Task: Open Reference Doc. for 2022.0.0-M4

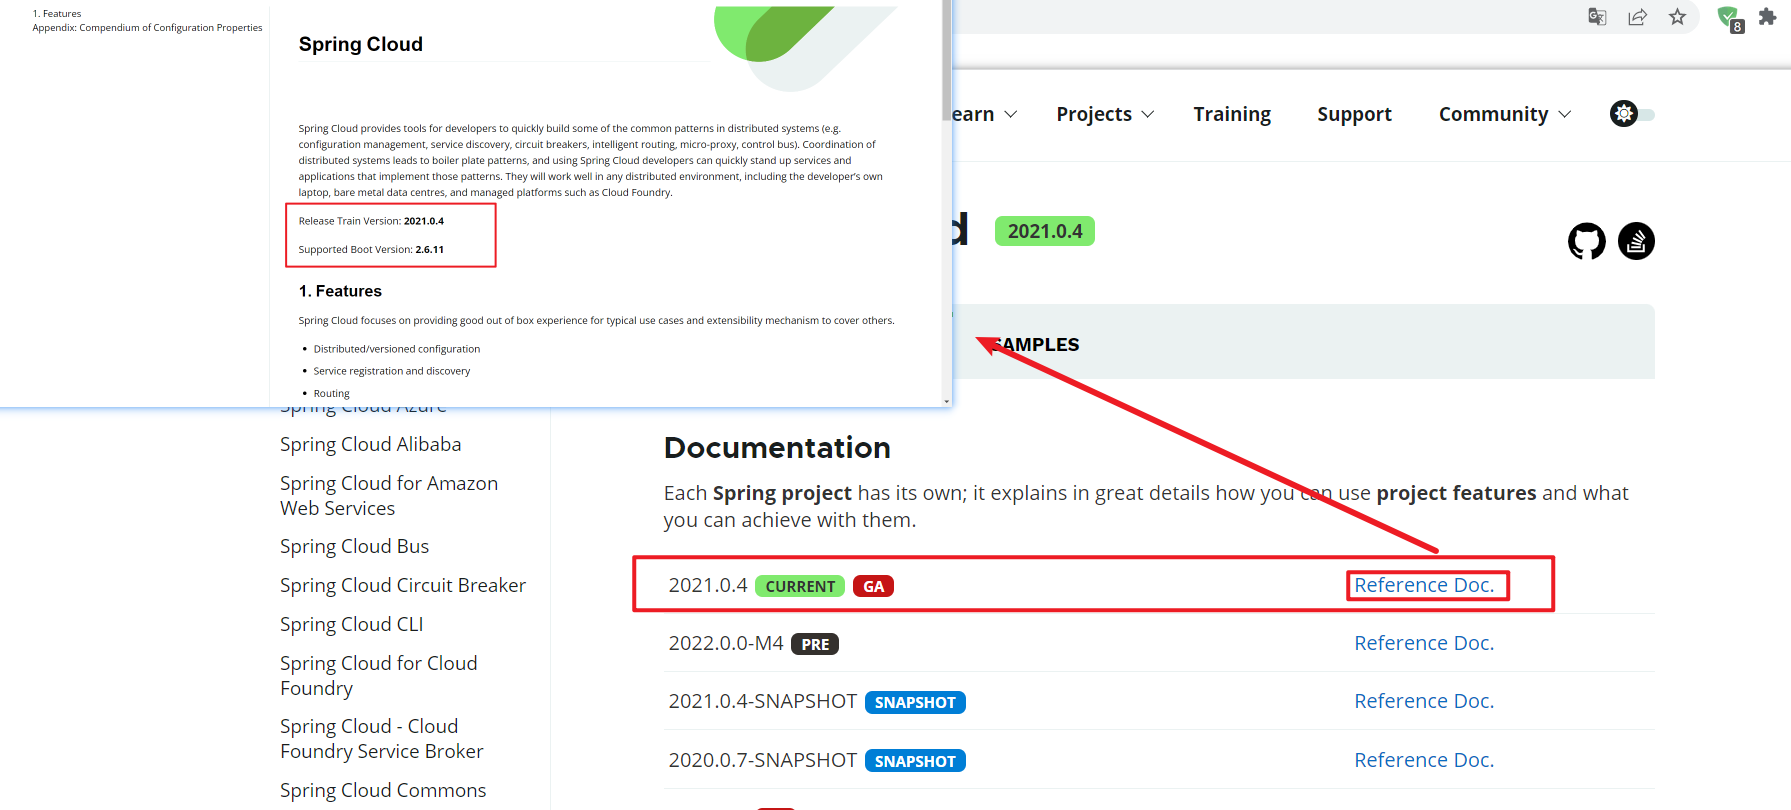Action: pyautogui.click(x=1424, y=643)
